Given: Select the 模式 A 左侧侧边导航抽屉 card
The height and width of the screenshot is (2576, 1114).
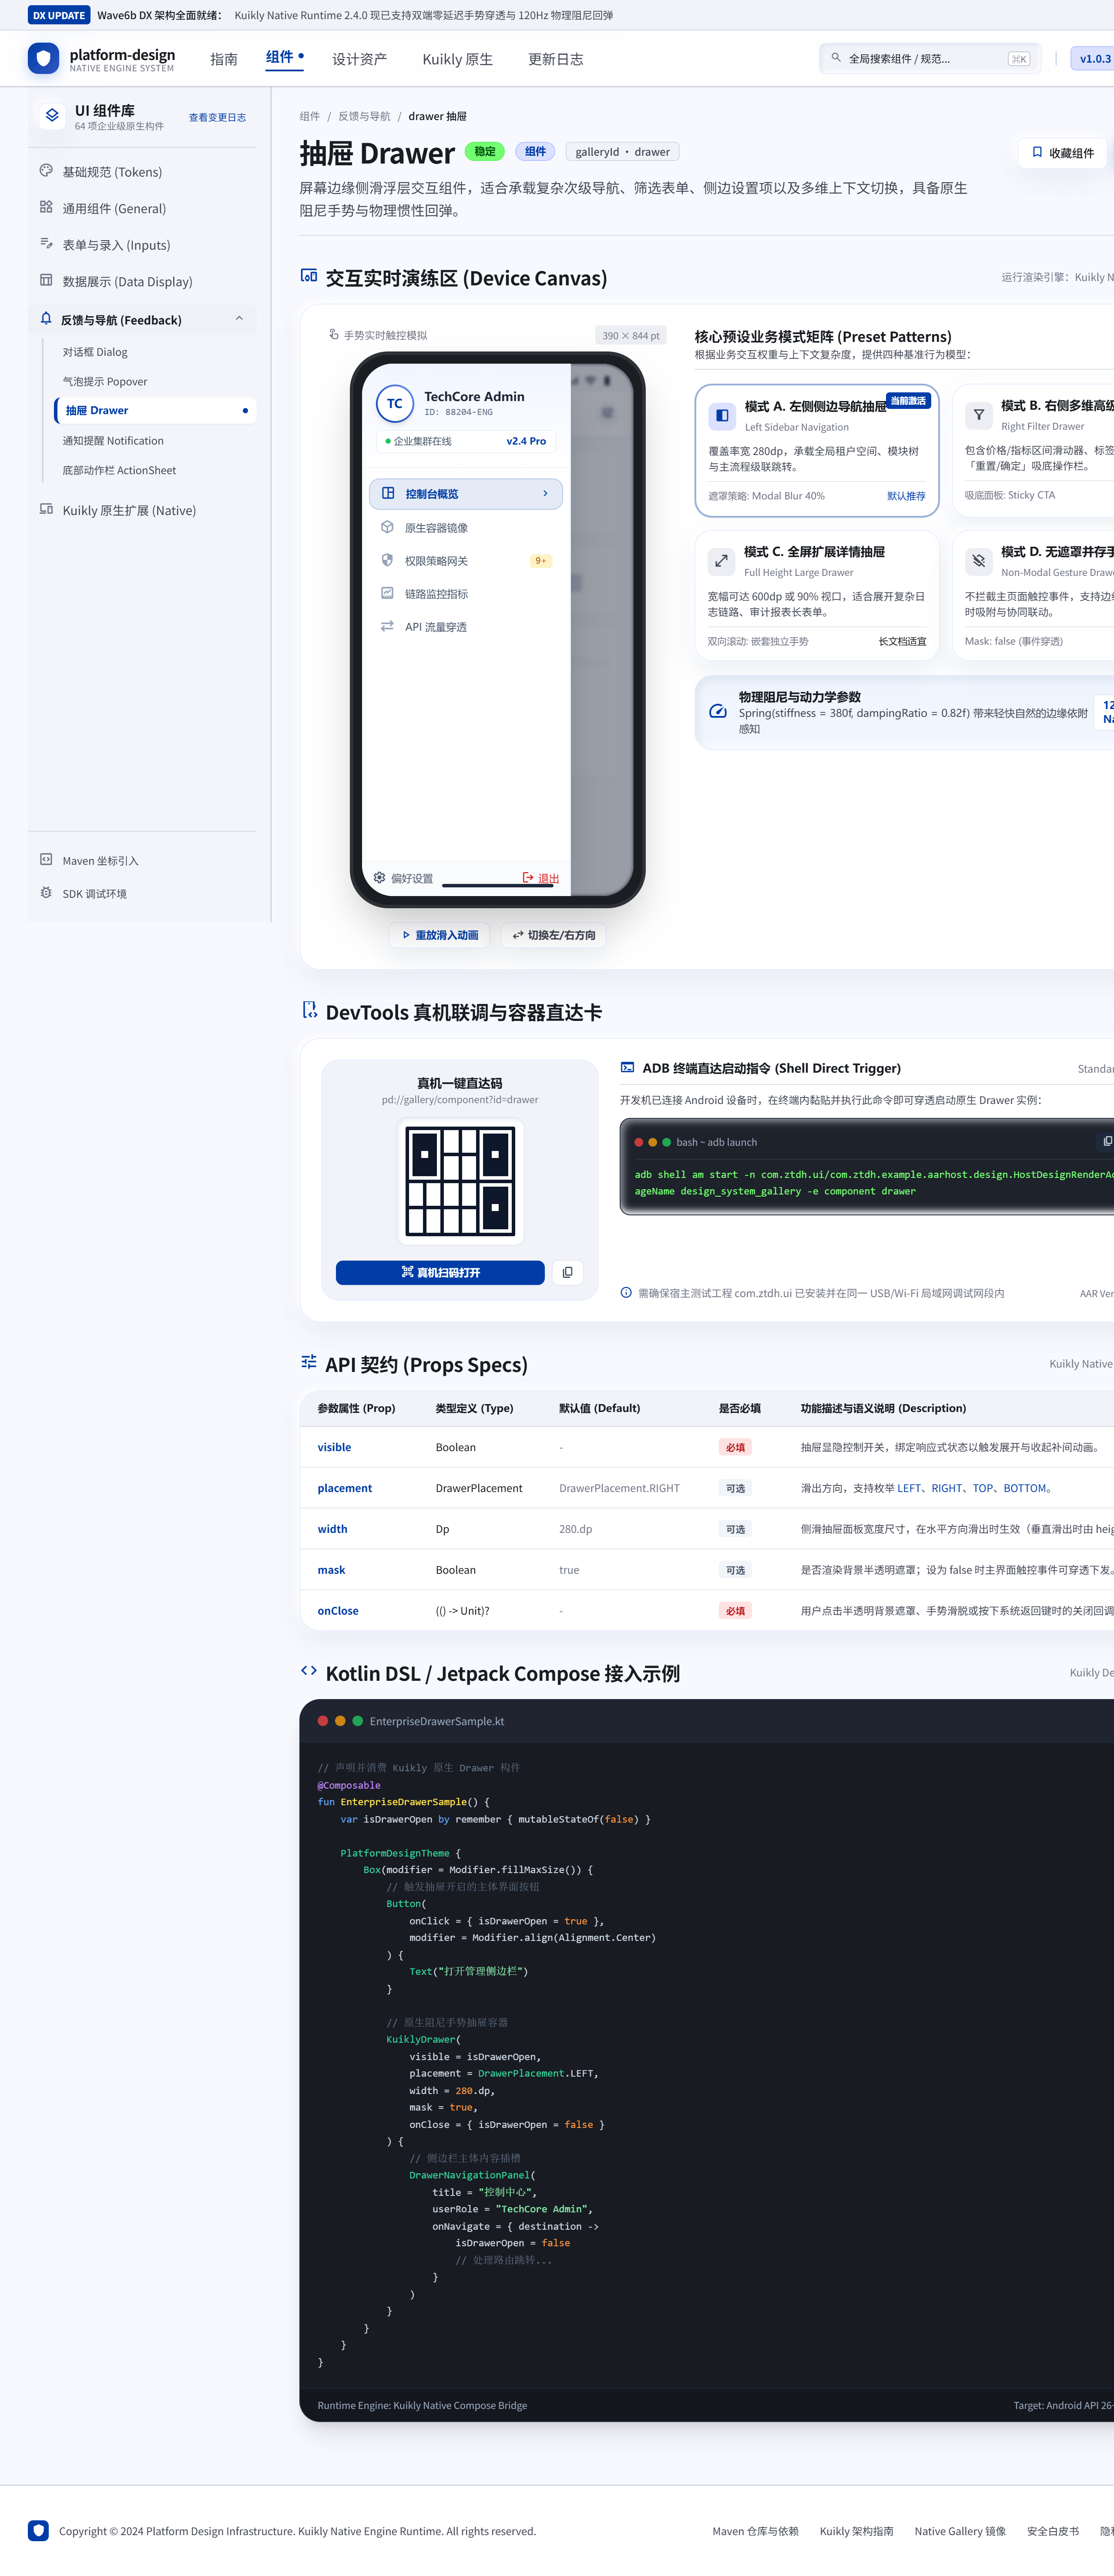Looking at the screenshot, I should pos(817,450).
